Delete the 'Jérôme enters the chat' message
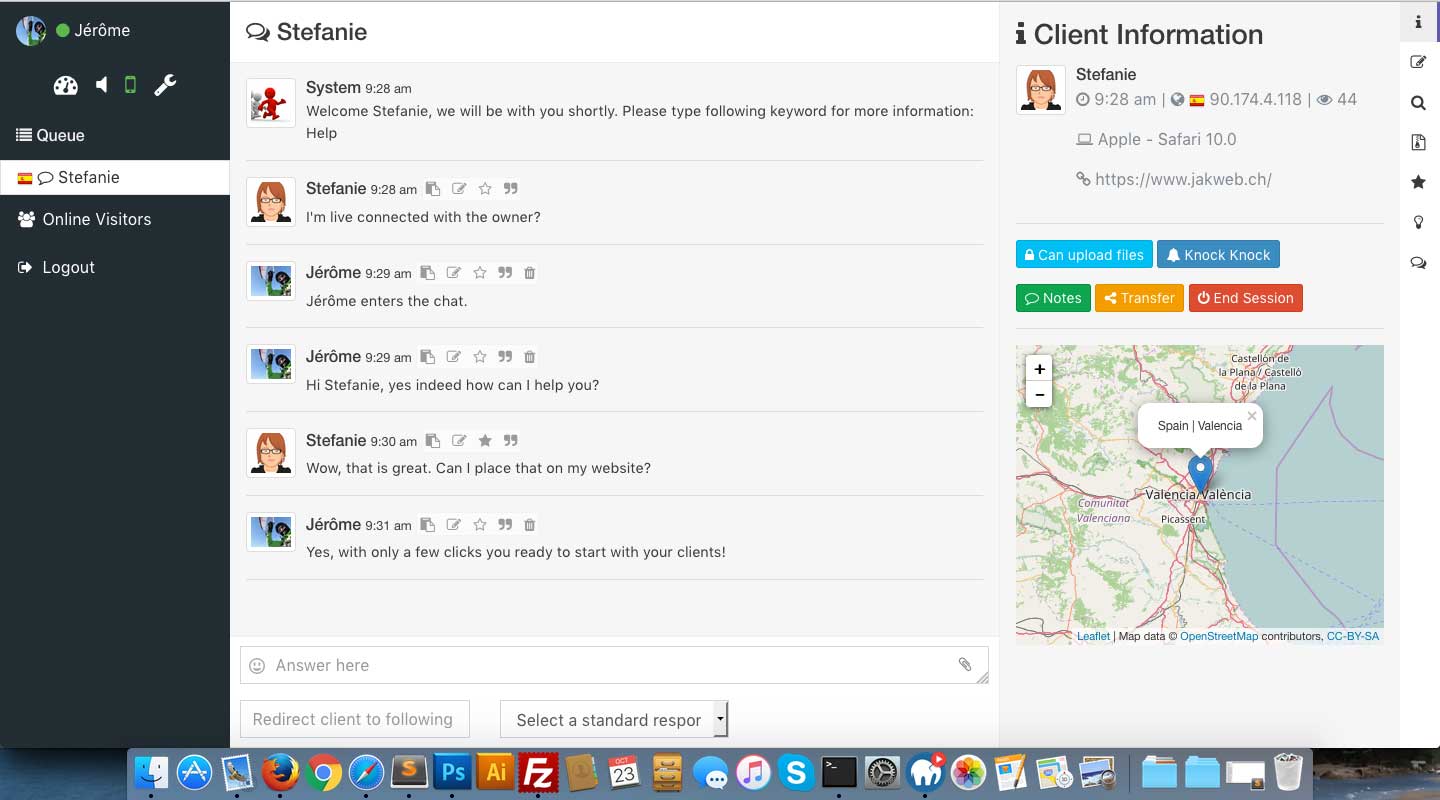 pyautogui.click(x=530, y=273)
